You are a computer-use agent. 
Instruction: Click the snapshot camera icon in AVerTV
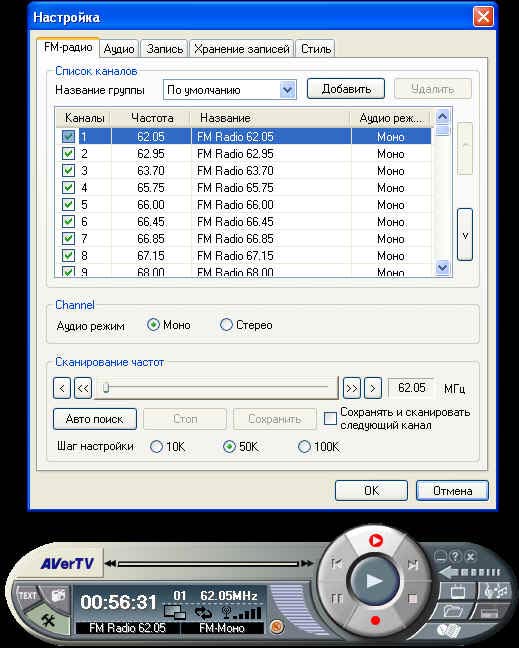(x=58, y=595)
